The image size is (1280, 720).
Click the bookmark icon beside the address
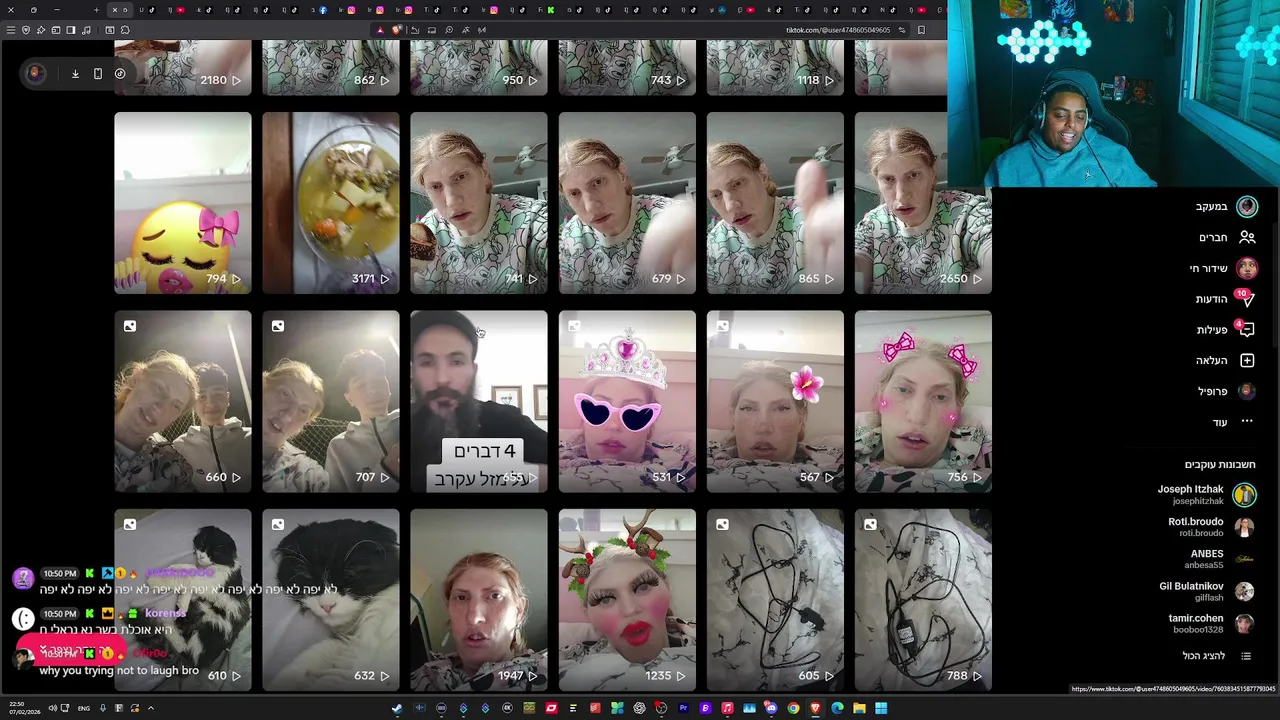(921, 30)
